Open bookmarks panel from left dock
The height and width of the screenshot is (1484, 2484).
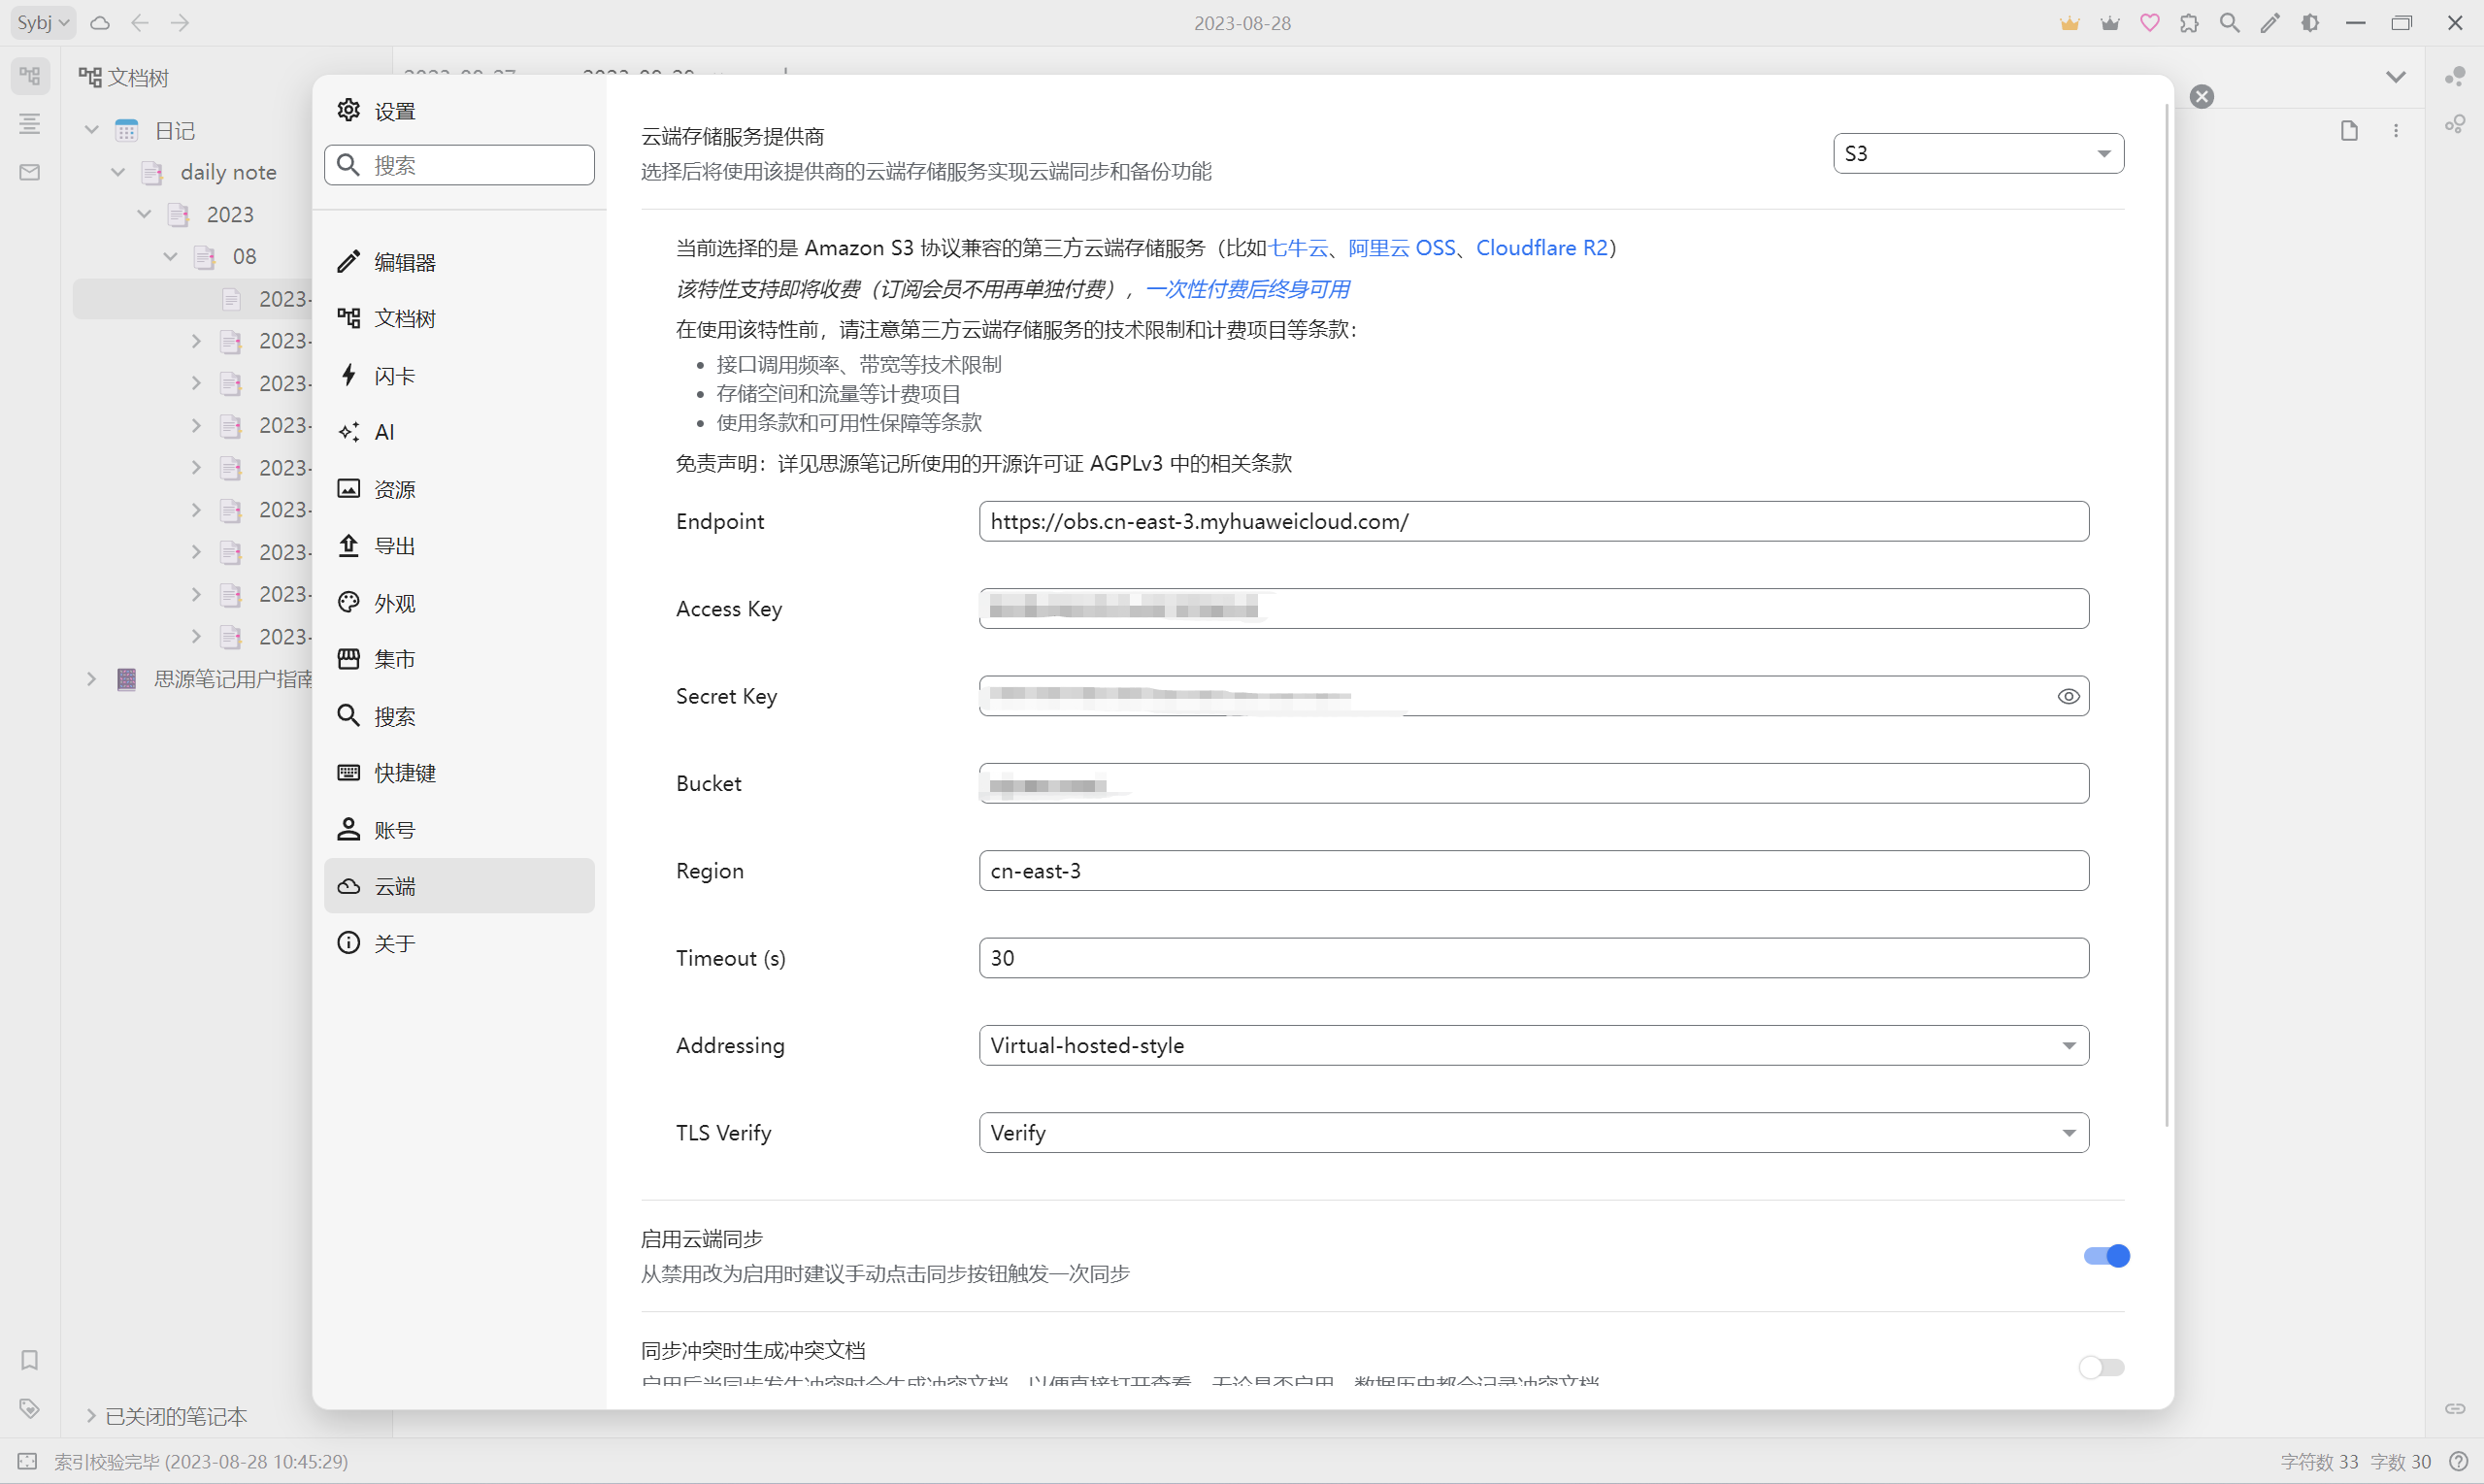coord(30,1360)
